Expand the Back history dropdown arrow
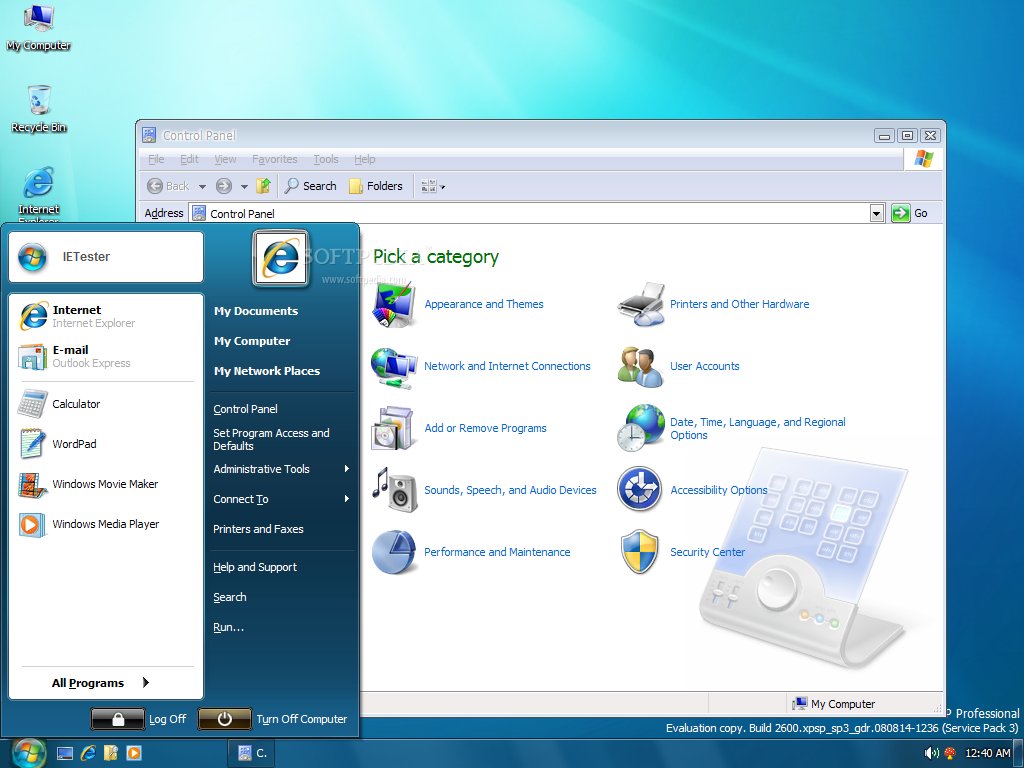The width and height of the screenshot is (1024, 768). pyautogui.click(x=202, y=187)
